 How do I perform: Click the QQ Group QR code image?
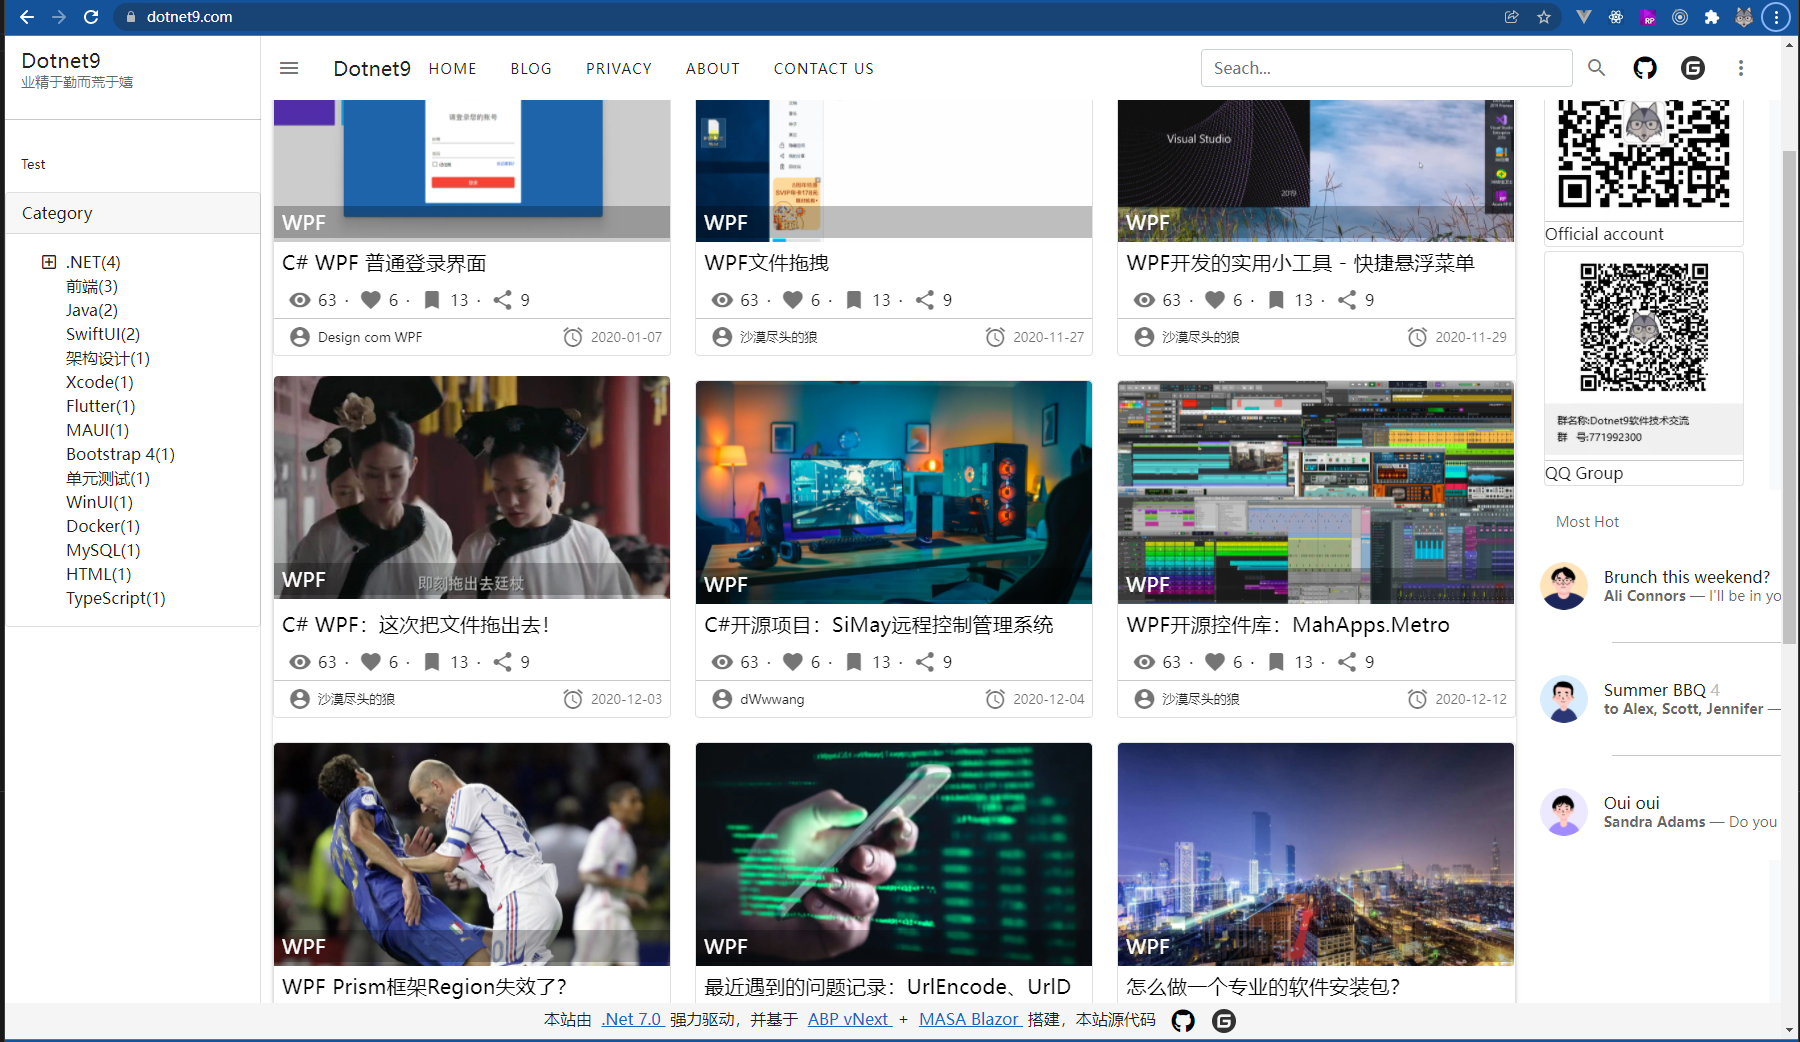[1644, 327]
